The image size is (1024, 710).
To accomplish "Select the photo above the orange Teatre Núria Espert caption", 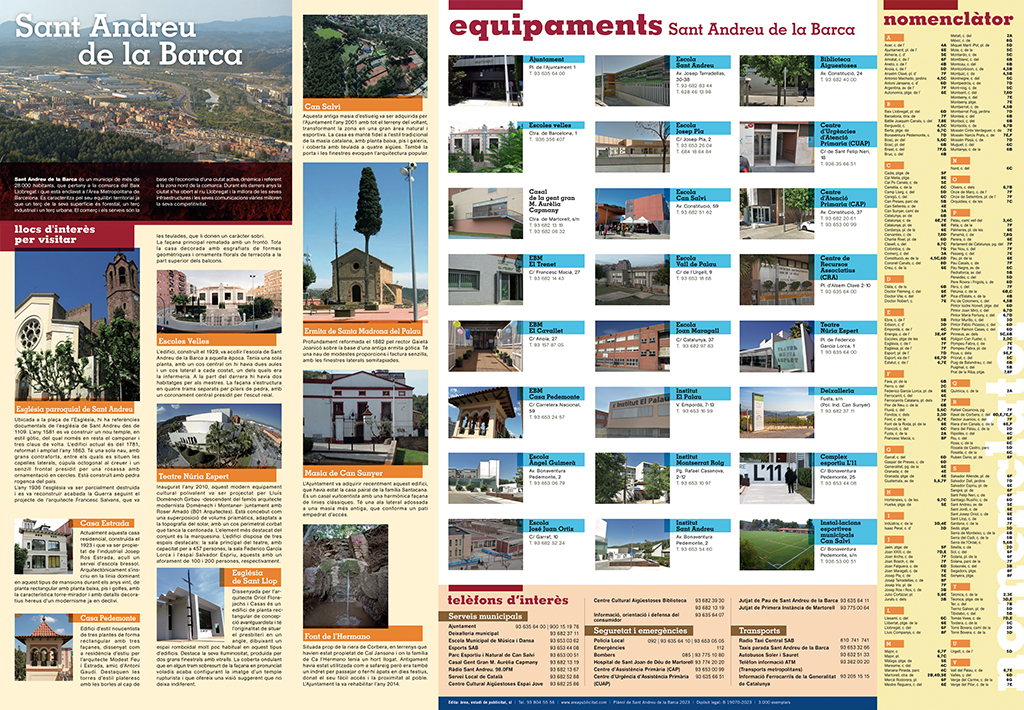I will [219, 436].
